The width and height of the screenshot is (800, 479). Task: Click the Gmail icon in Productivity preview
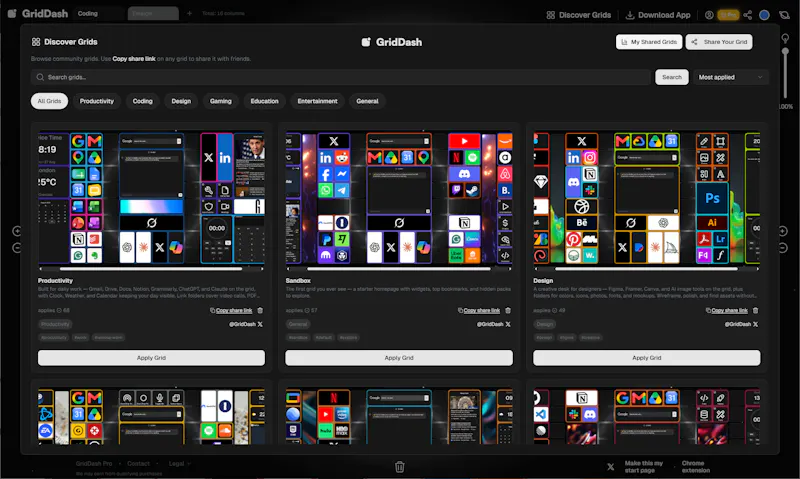94,141
